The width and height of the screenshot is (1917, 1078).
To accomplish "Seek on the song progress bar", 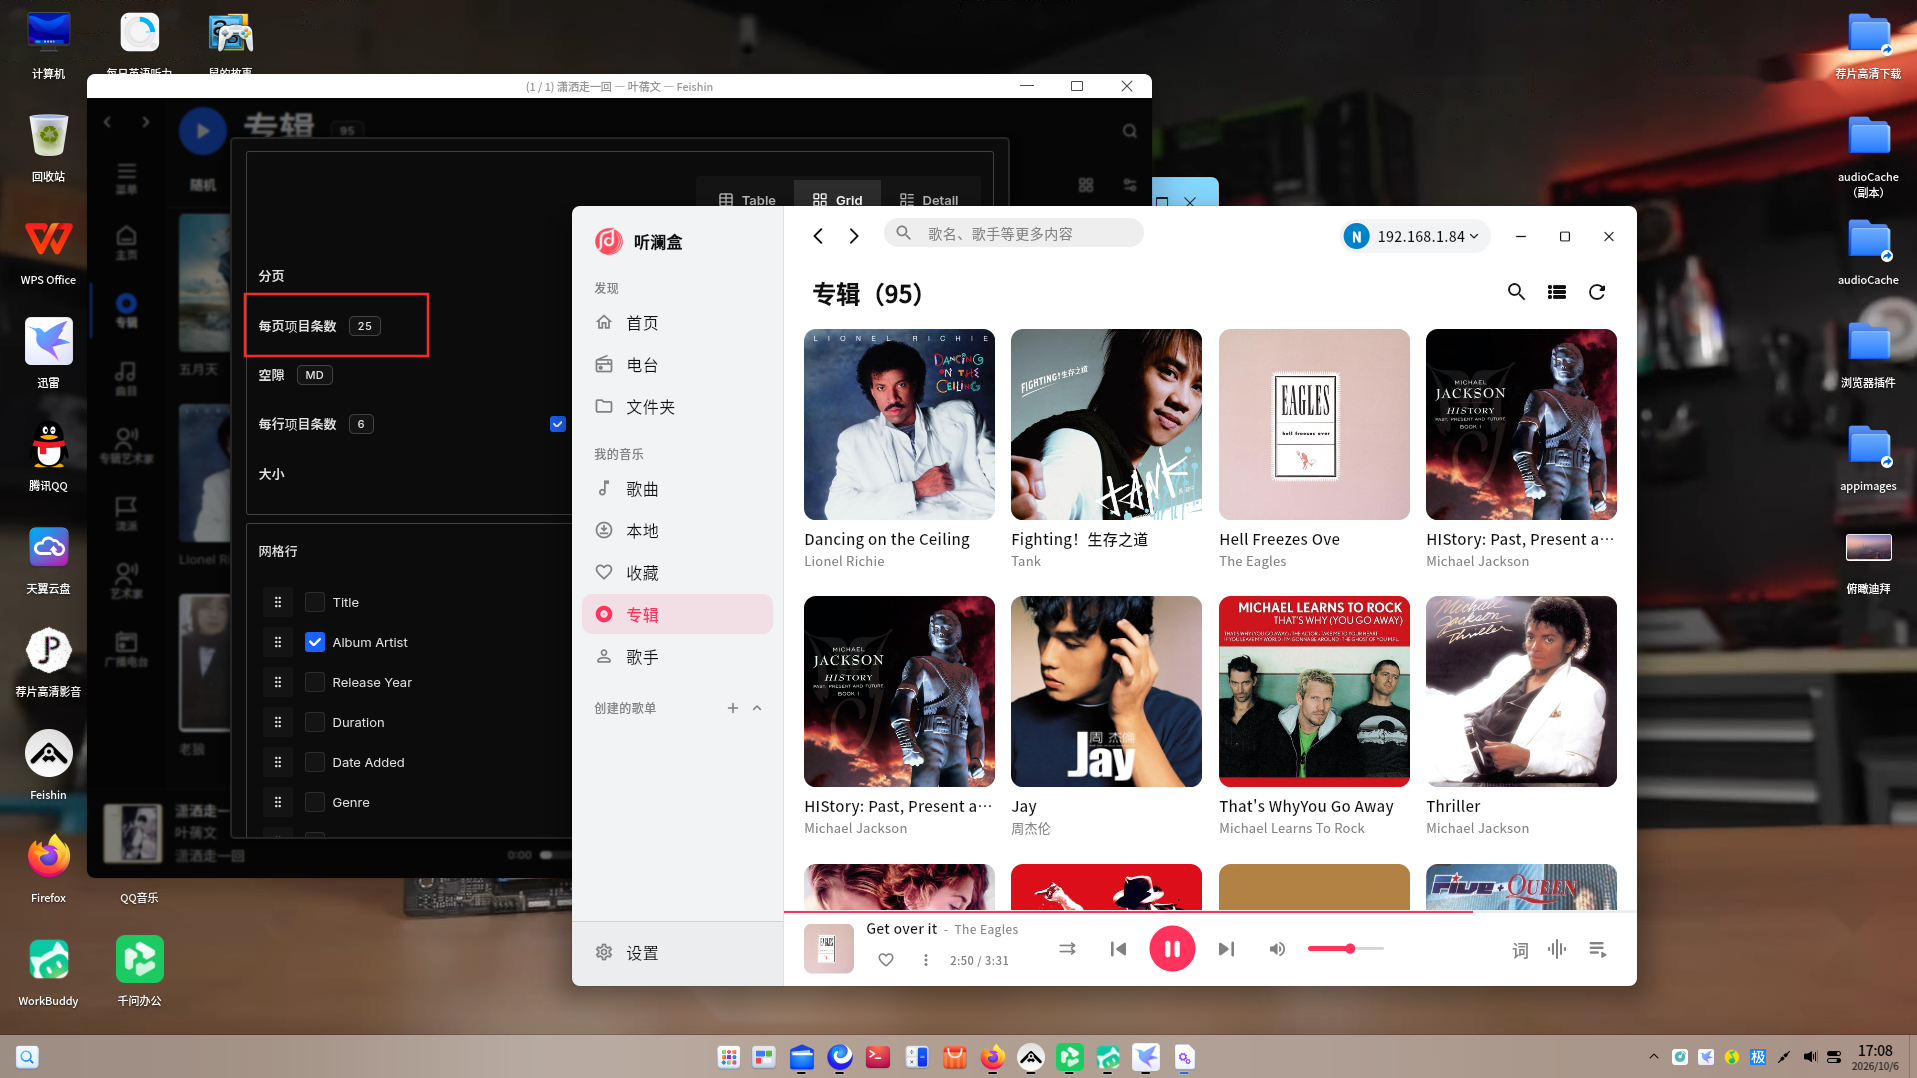I will point(1210,912).
